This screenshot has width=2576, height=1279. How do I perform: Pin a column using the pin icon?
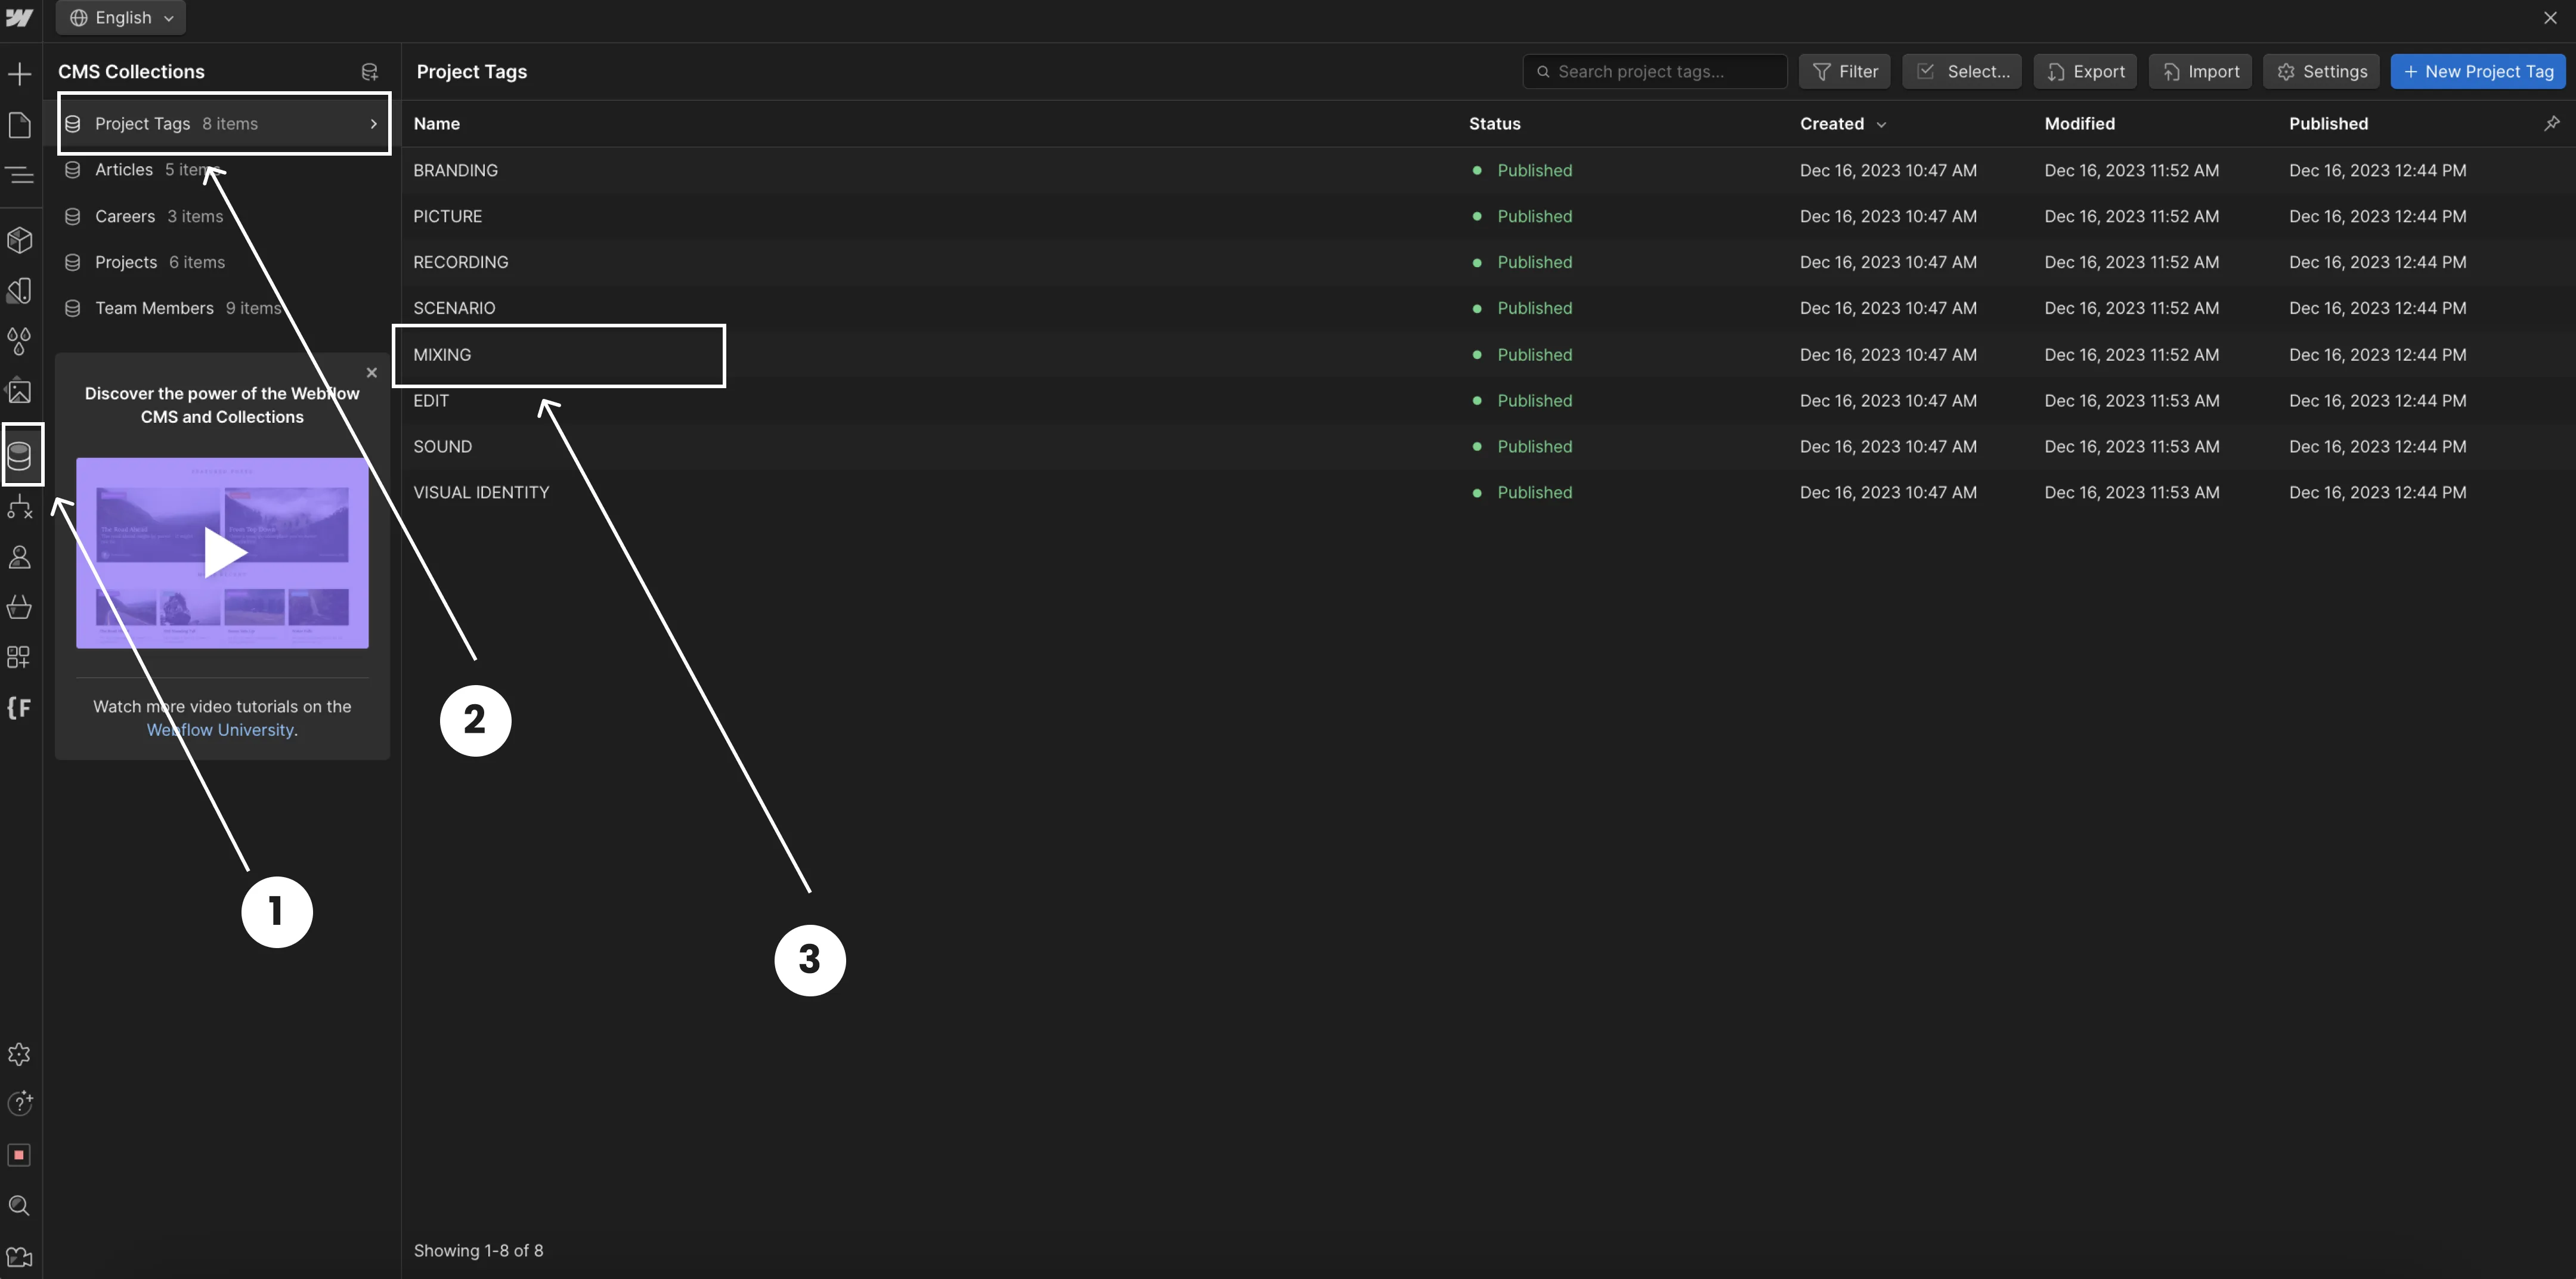[x=2553, y=123]
